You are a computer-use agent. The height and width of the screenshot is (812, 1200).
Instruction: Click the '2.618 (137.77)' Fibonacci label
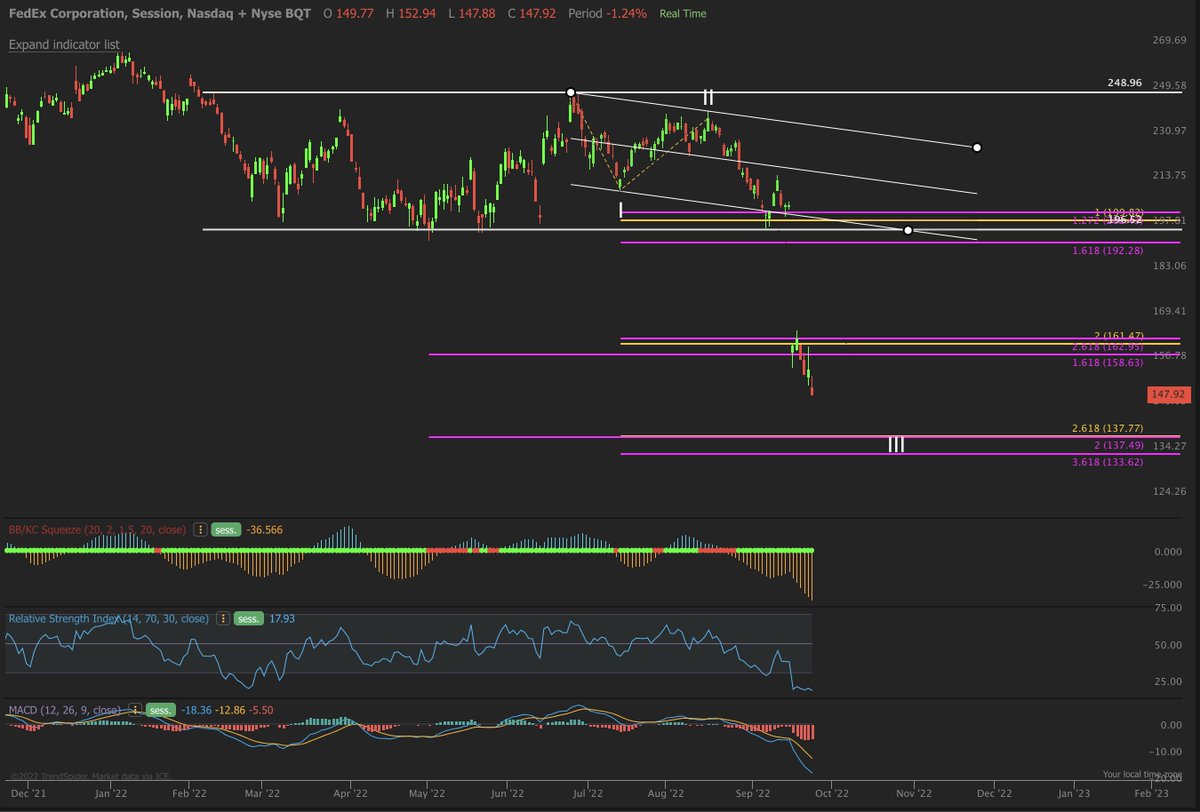pyautogui.click(x=1107, y=428)
